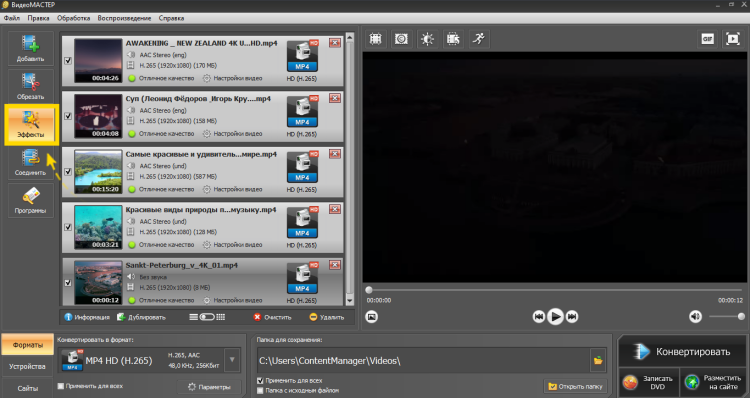Image resolution: width=750 pixels, height=398 pixels.
Task: Open the speed change running-man icon
Action: tap(479, 39)
